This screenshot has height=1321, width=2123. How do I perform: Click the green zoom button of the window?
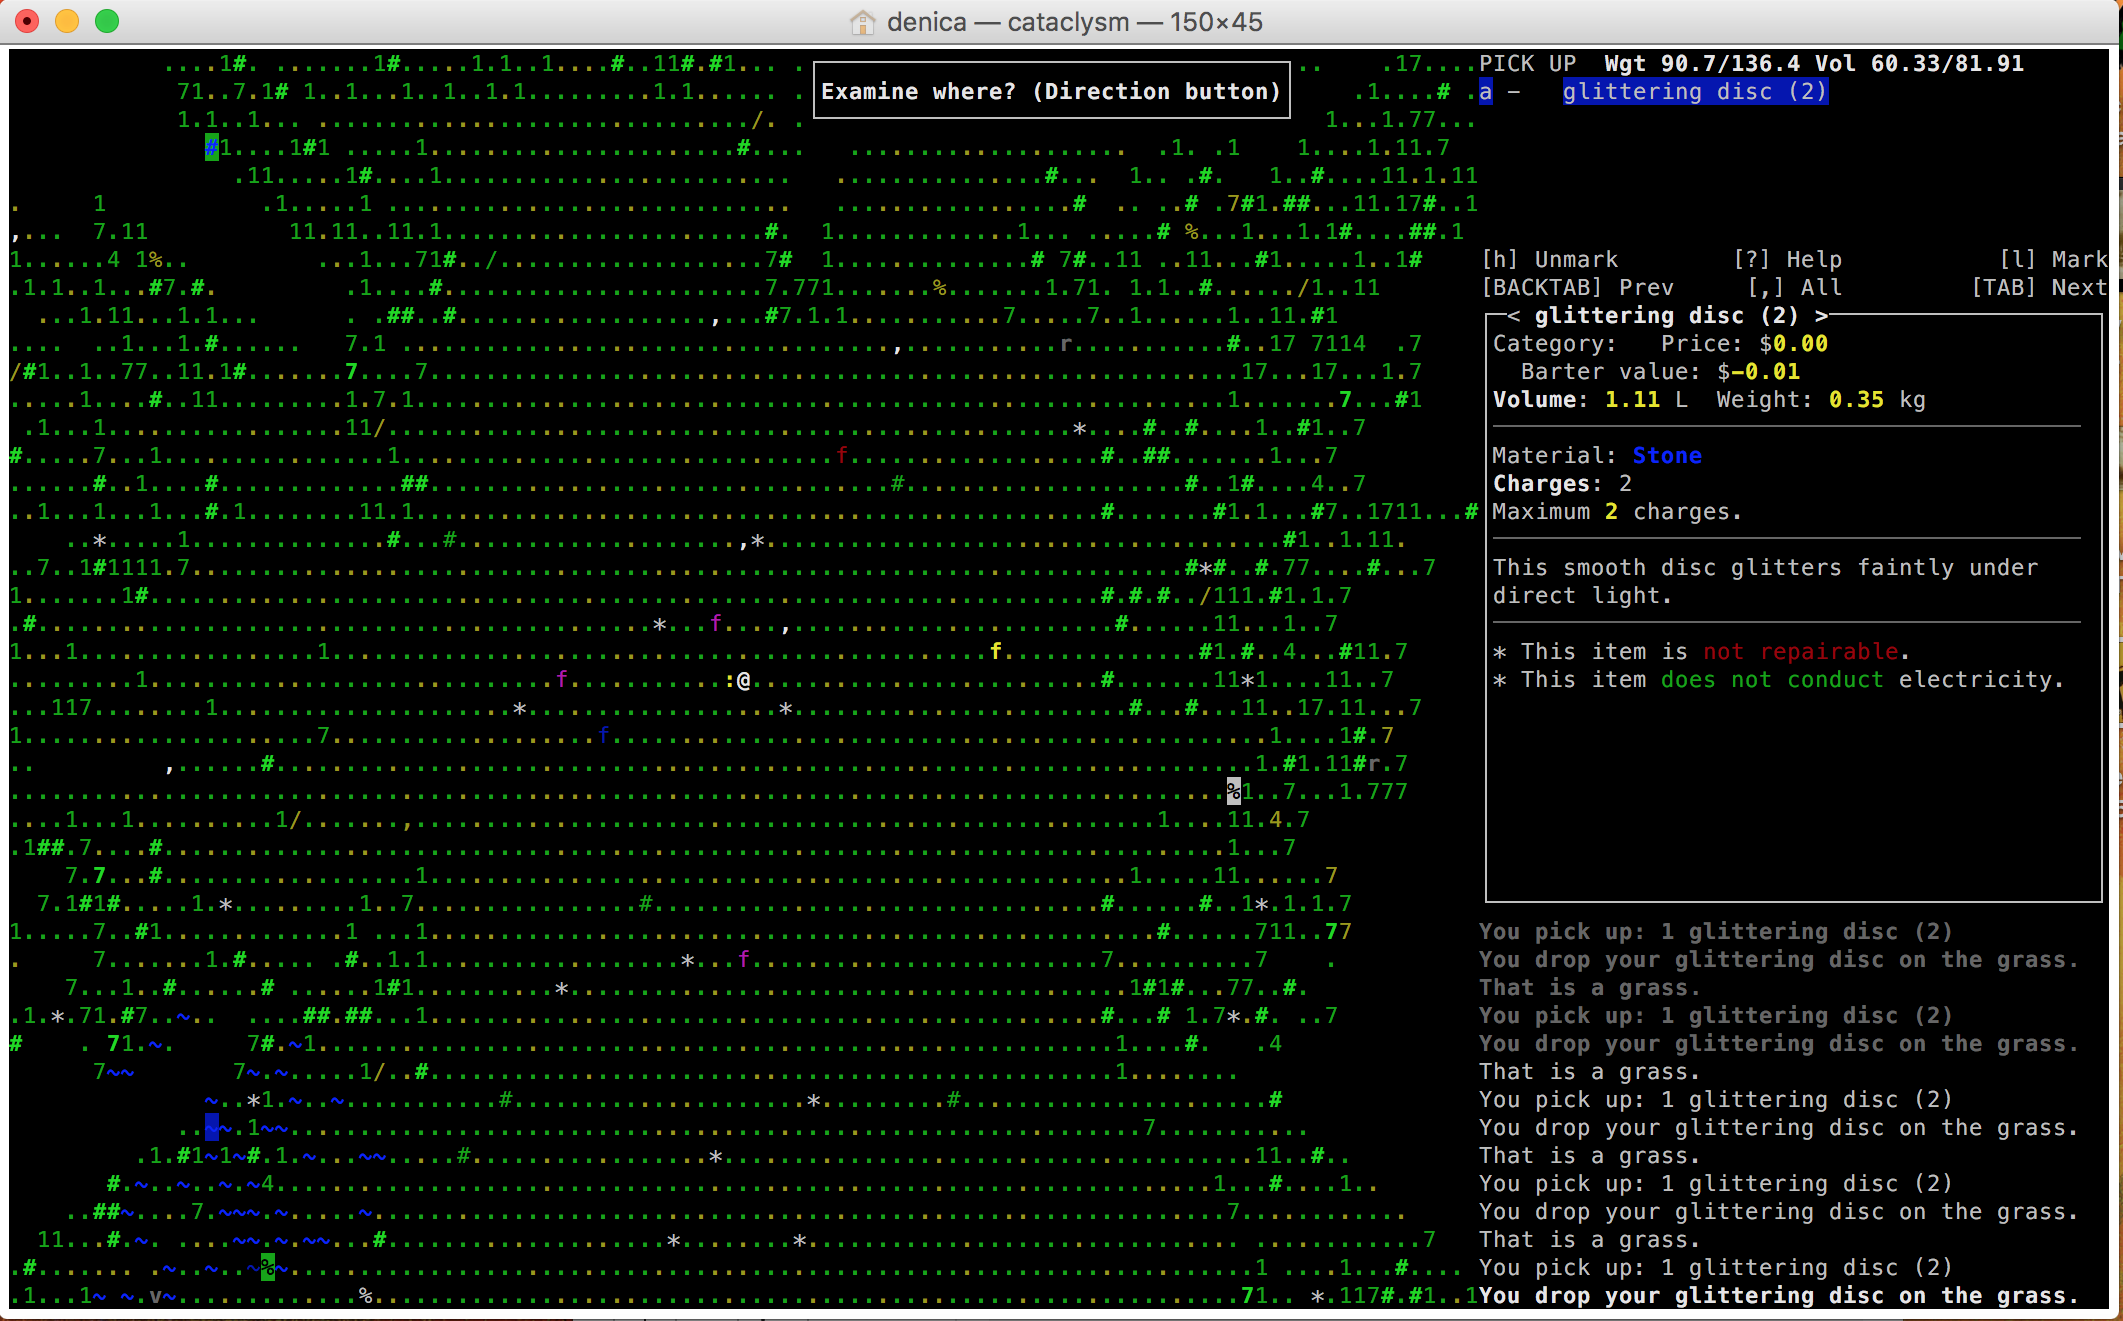[107, 21]
